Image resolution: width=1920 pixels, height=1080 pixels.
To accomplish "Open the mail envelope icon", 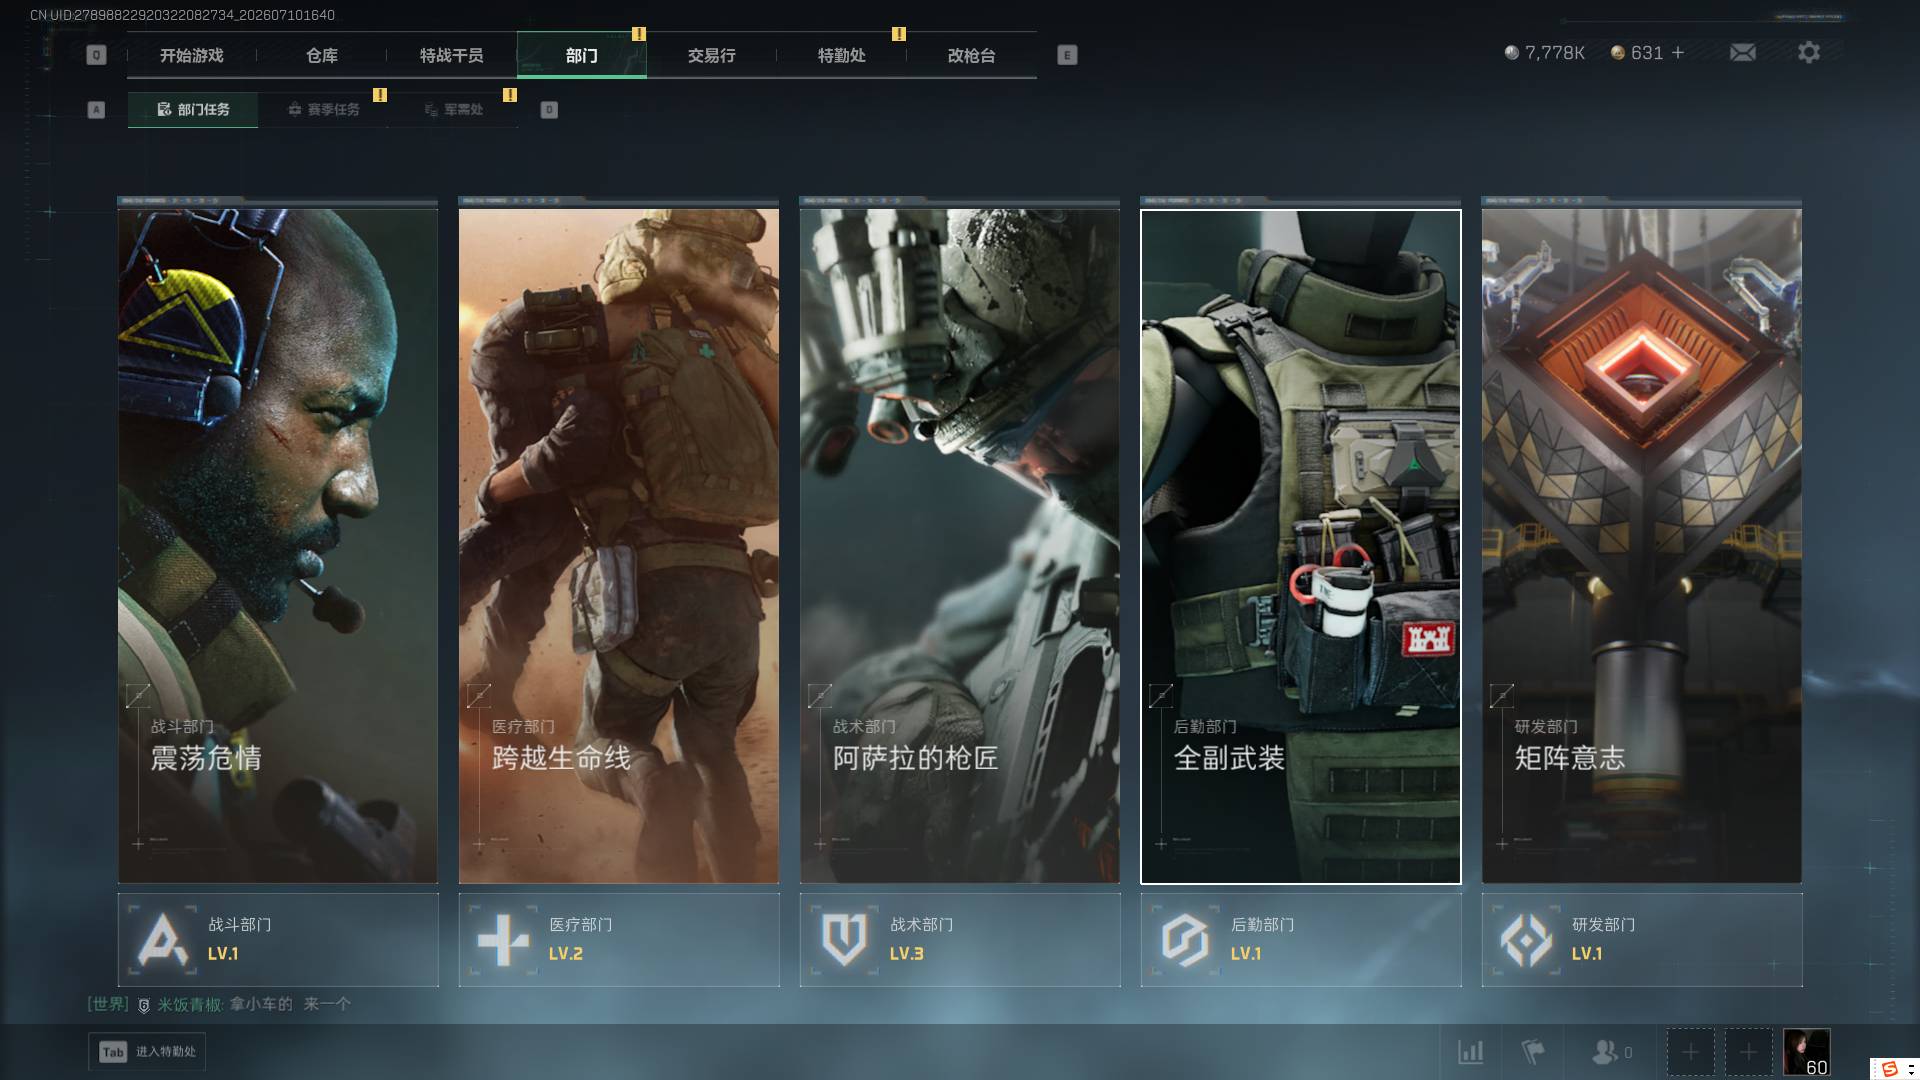I will coord(1743,52).
